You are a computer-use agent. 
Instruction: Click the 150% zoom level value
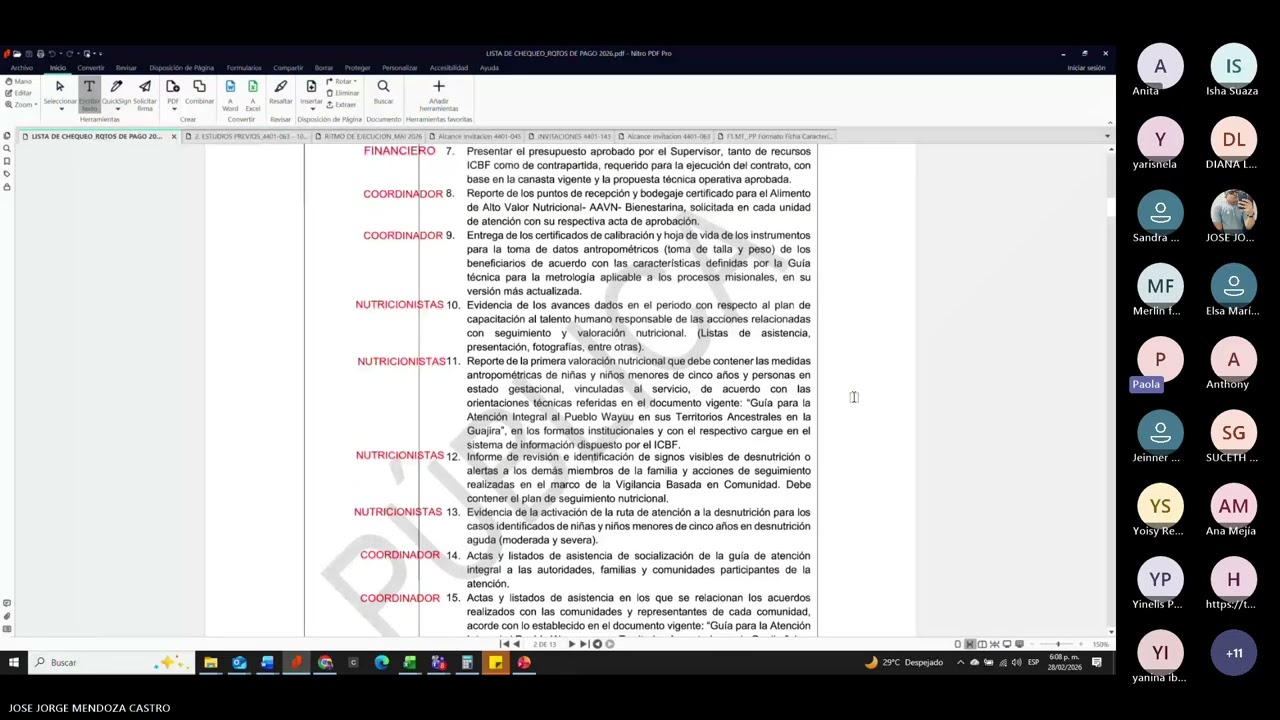pos(1100,644)
